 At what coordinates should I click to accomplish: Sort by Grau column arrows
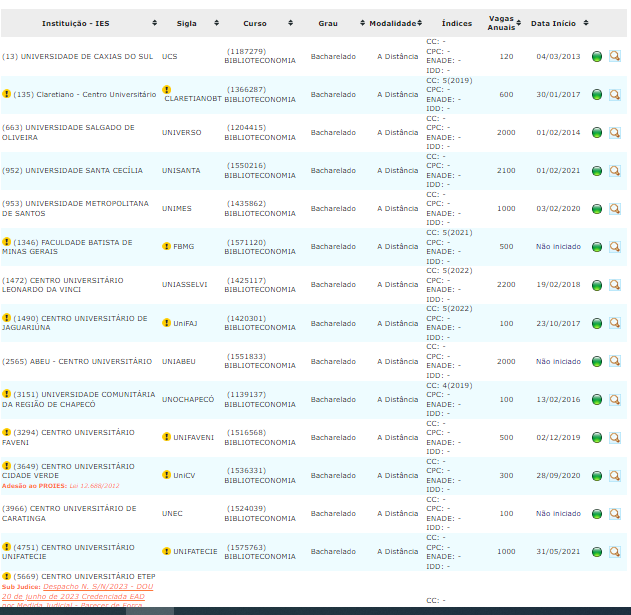coord(362,23)
